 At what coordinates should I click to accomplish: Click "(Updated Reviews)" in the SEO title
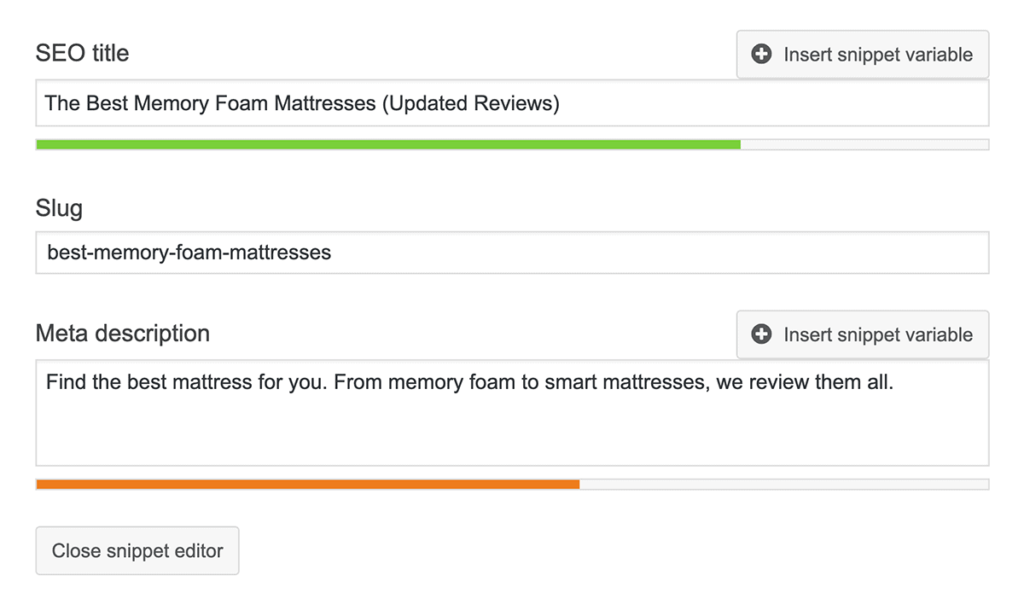[470, 103]
